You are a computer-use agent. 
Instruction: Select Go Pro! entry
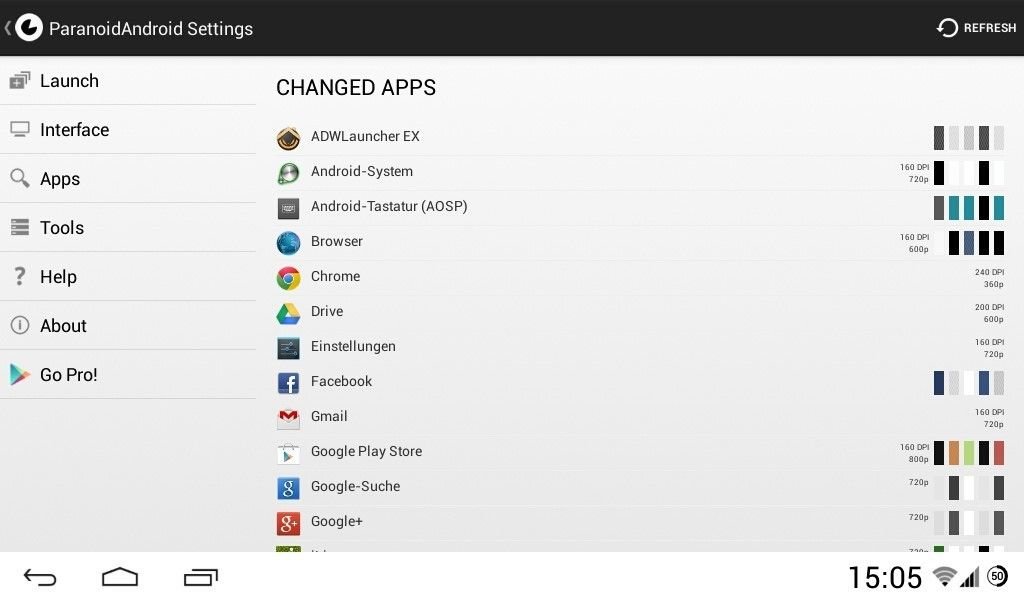tap(128, 374)
